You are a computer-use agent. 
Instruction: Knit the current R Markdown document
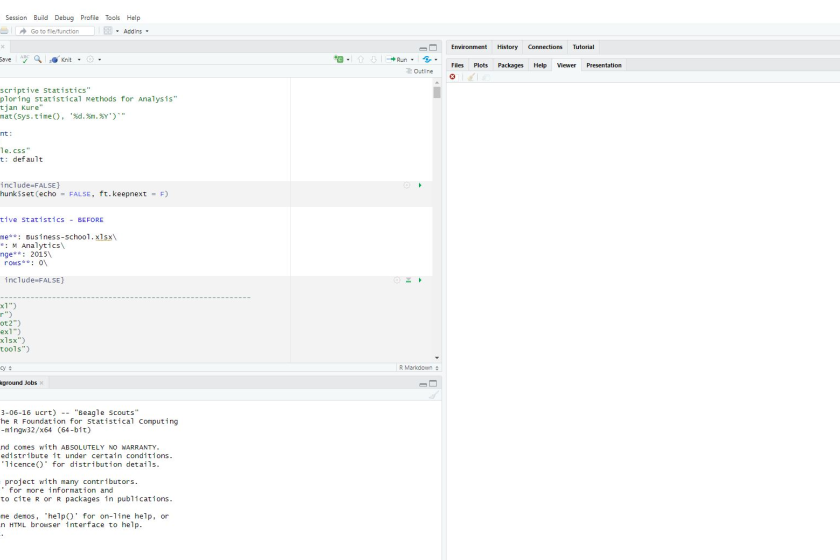64,59
